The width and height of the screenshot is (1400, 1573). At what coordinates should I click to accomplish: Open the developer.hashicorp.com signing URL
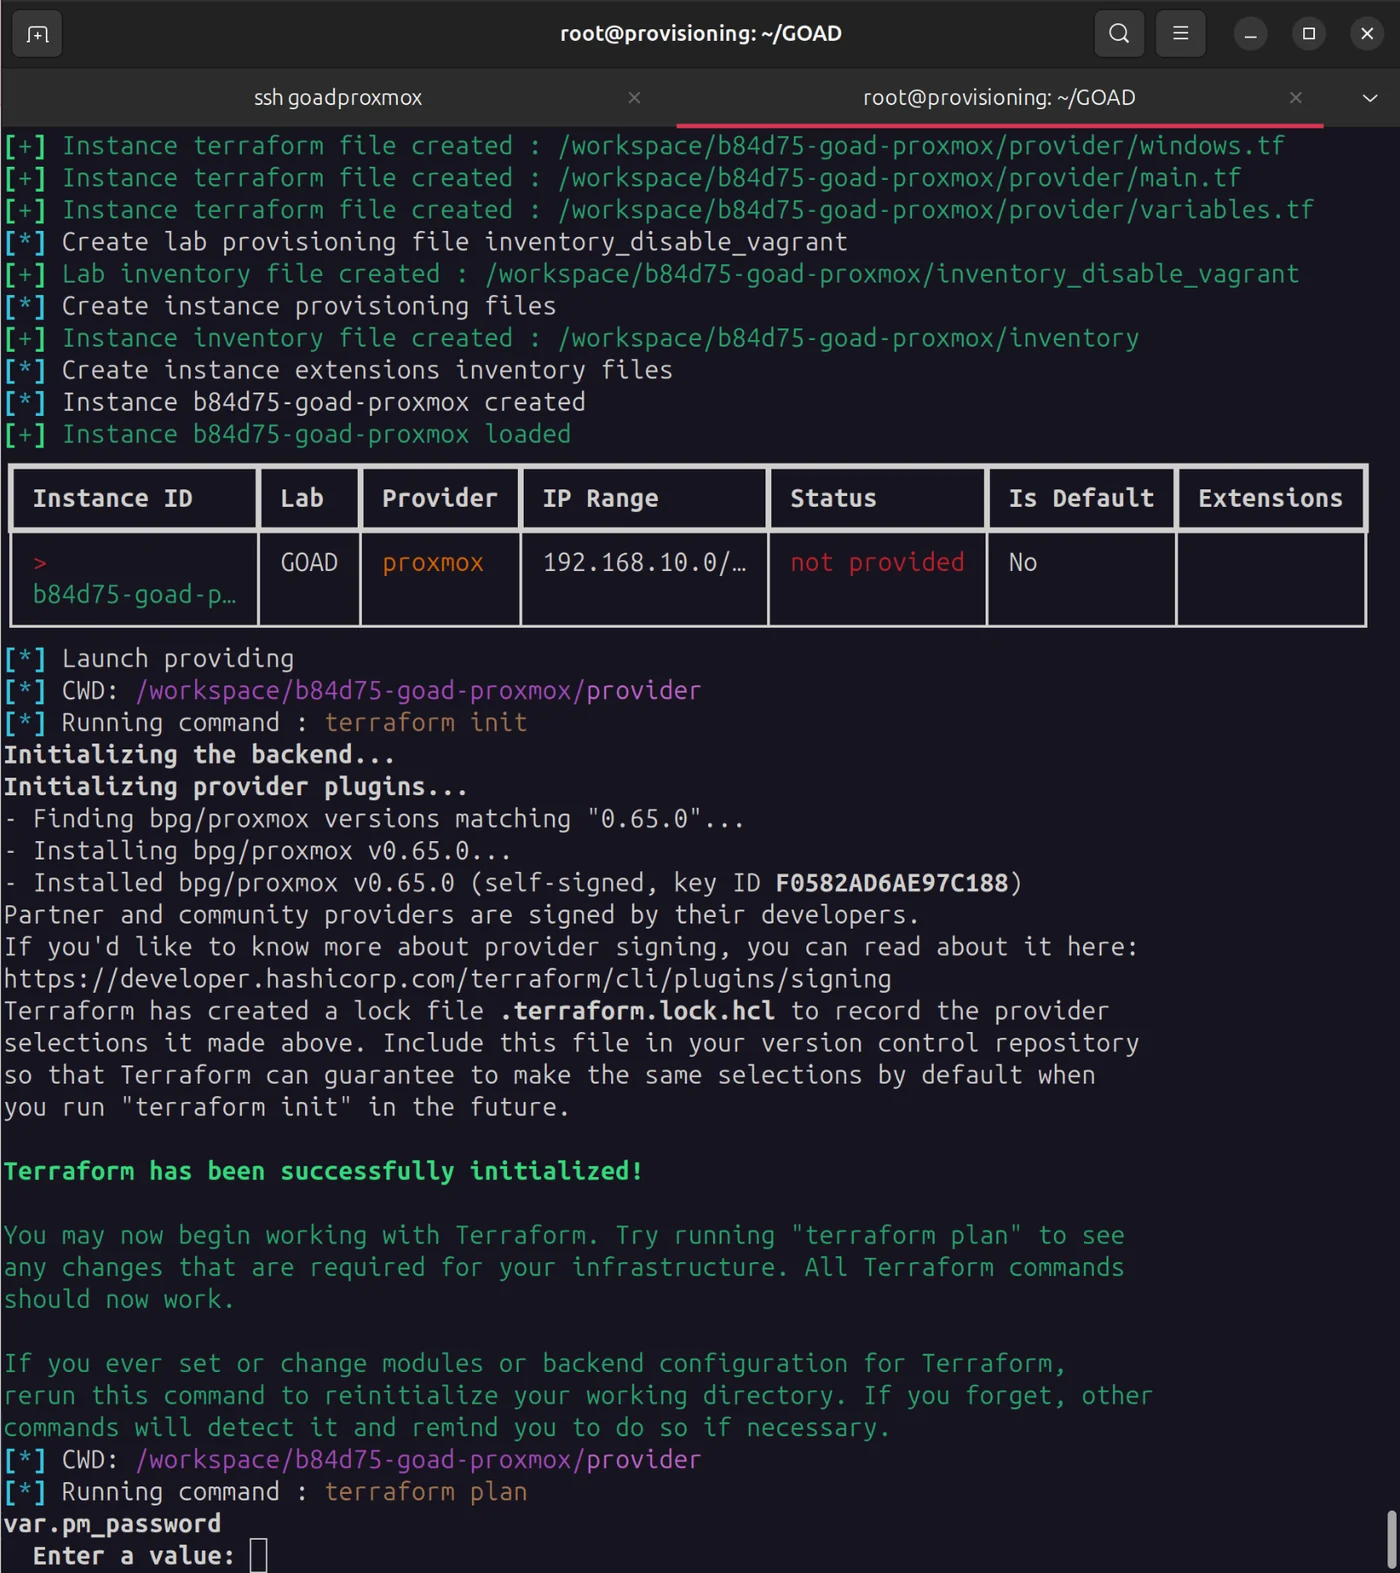(447, 979)
